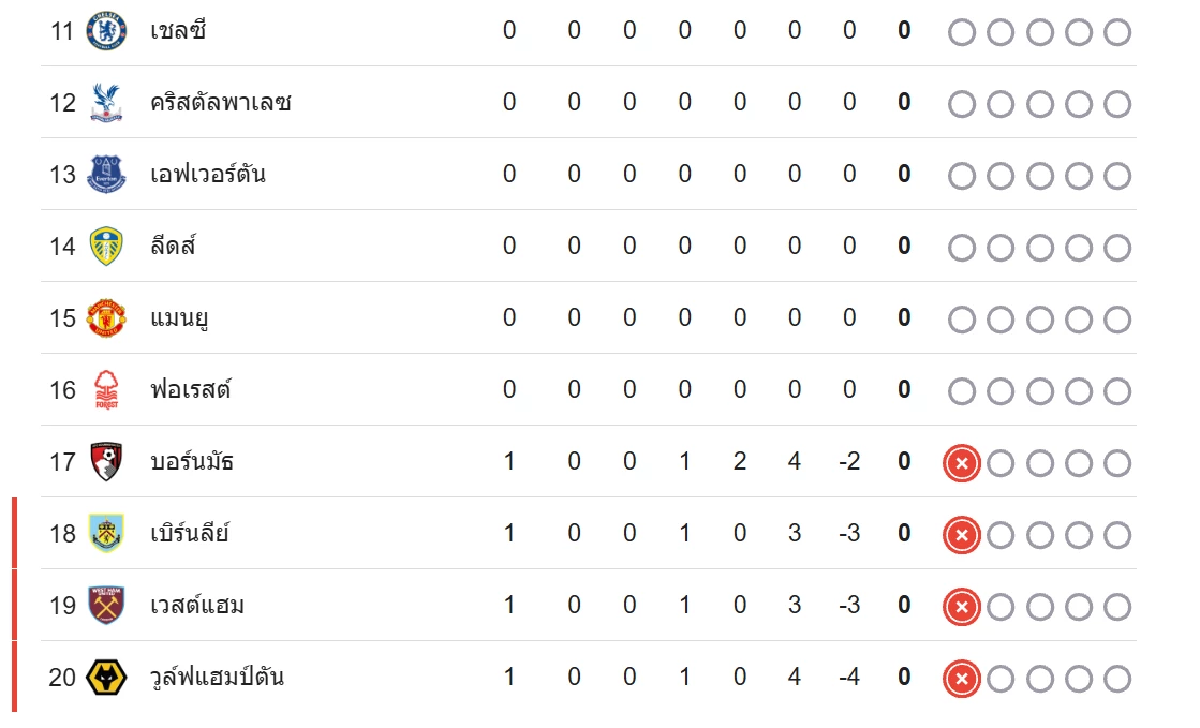Open team name เชลซี

click(178, 31)
